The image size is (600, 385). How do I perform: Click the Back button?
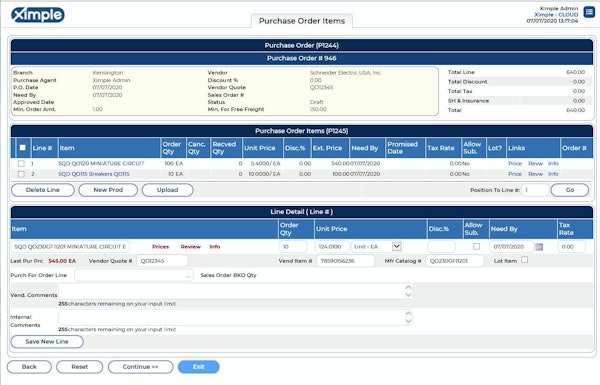point(29,367)
